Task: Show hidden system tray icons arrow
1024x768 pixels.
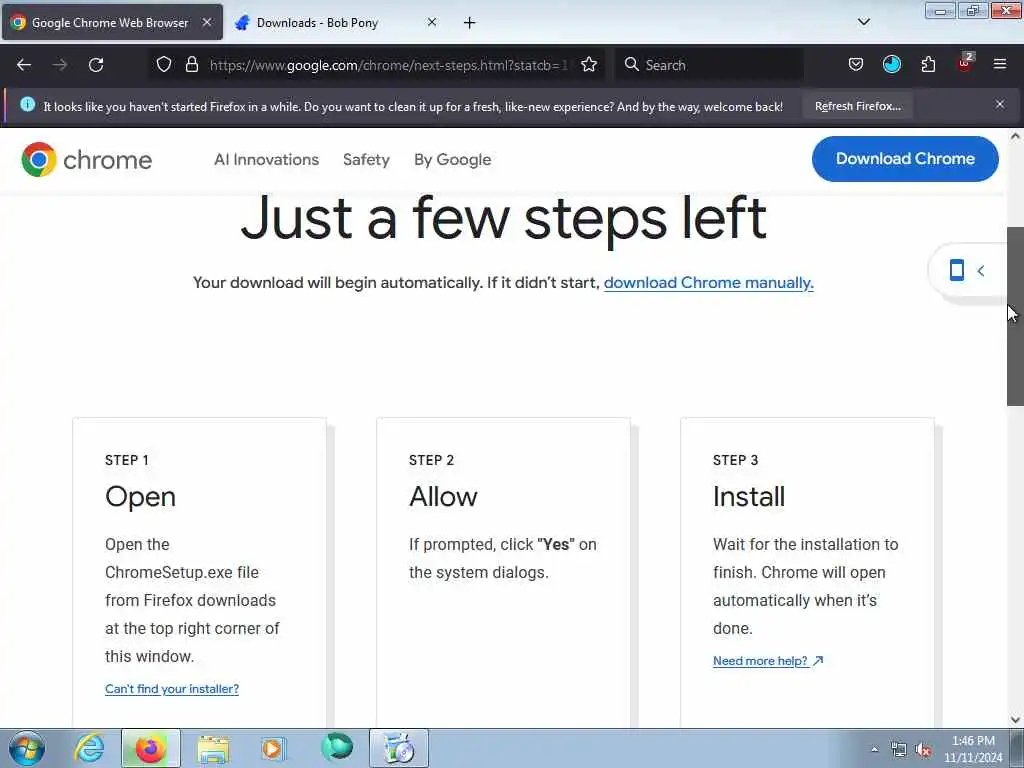Action: tap(874, 749)
